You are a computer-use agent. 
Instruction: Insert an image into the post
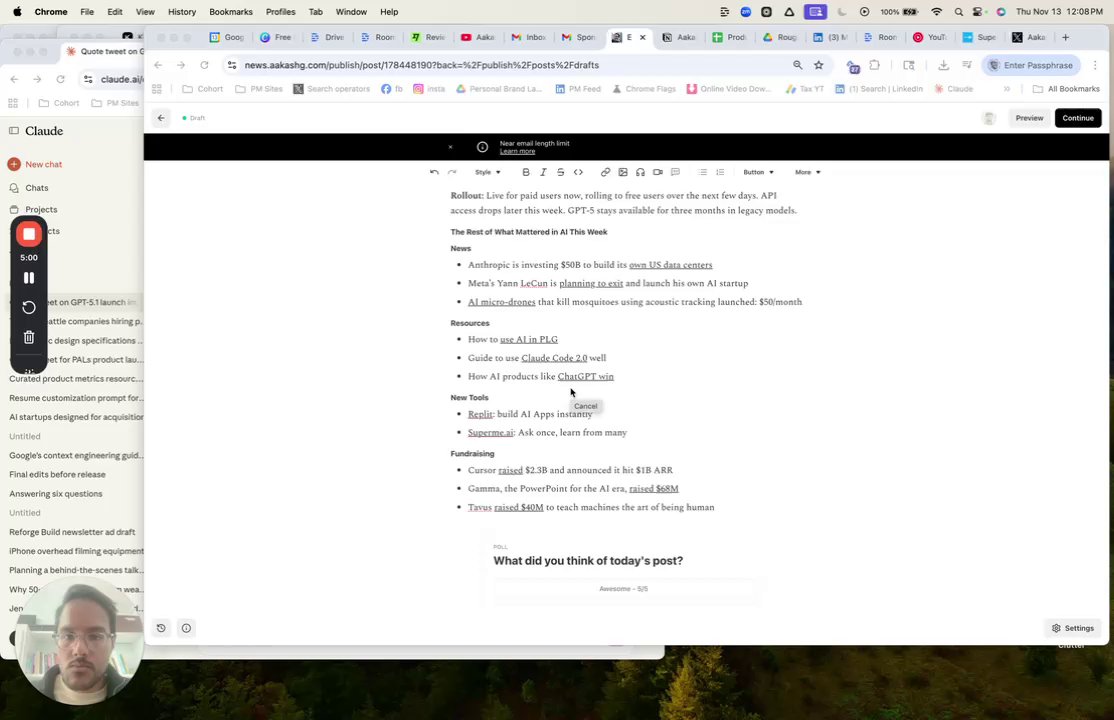623,172
